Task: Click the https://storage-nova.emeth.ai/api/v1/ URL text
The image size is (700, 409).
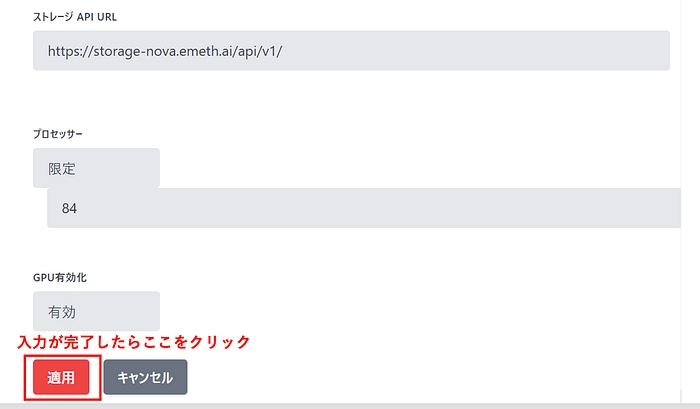Action: pyautogui.click(x=166, y=50)
